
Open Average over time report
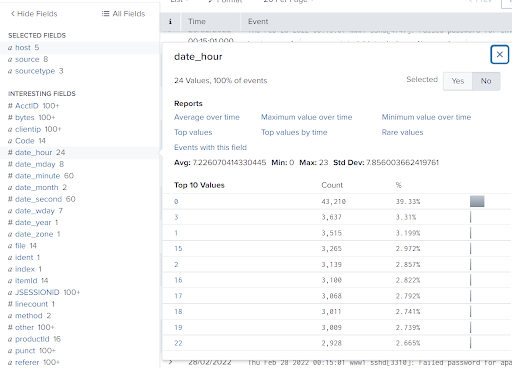point(207,117)
